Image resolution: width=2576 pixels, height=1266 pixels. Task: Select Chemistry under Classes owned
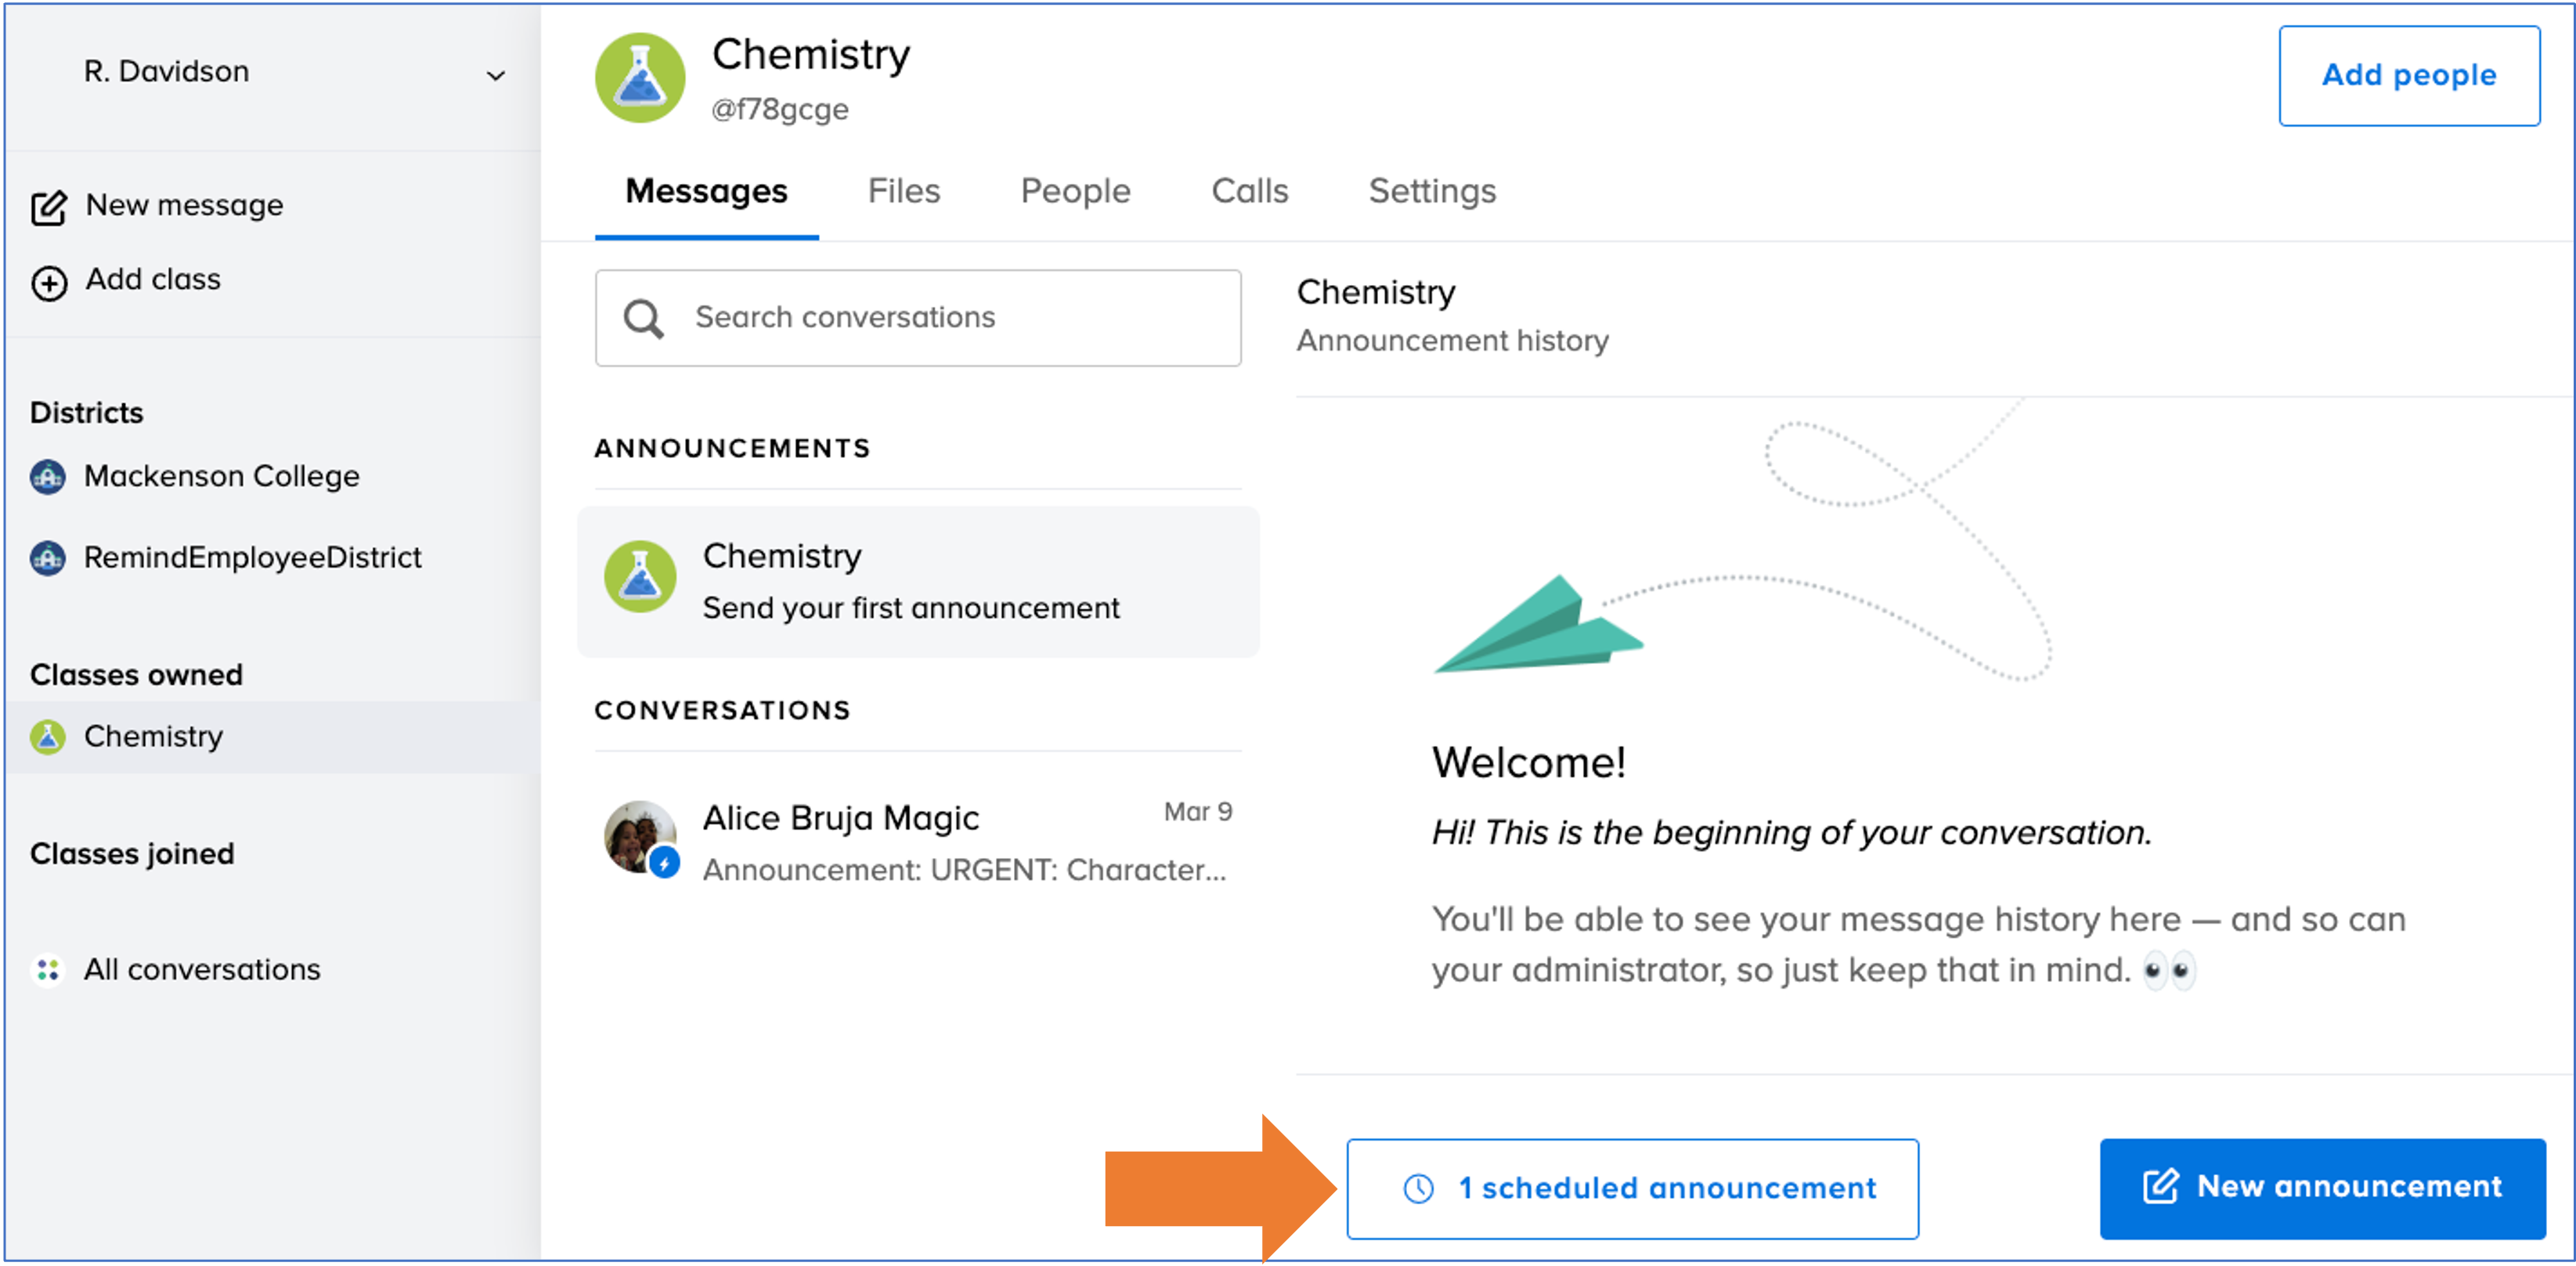coord(153,737)
